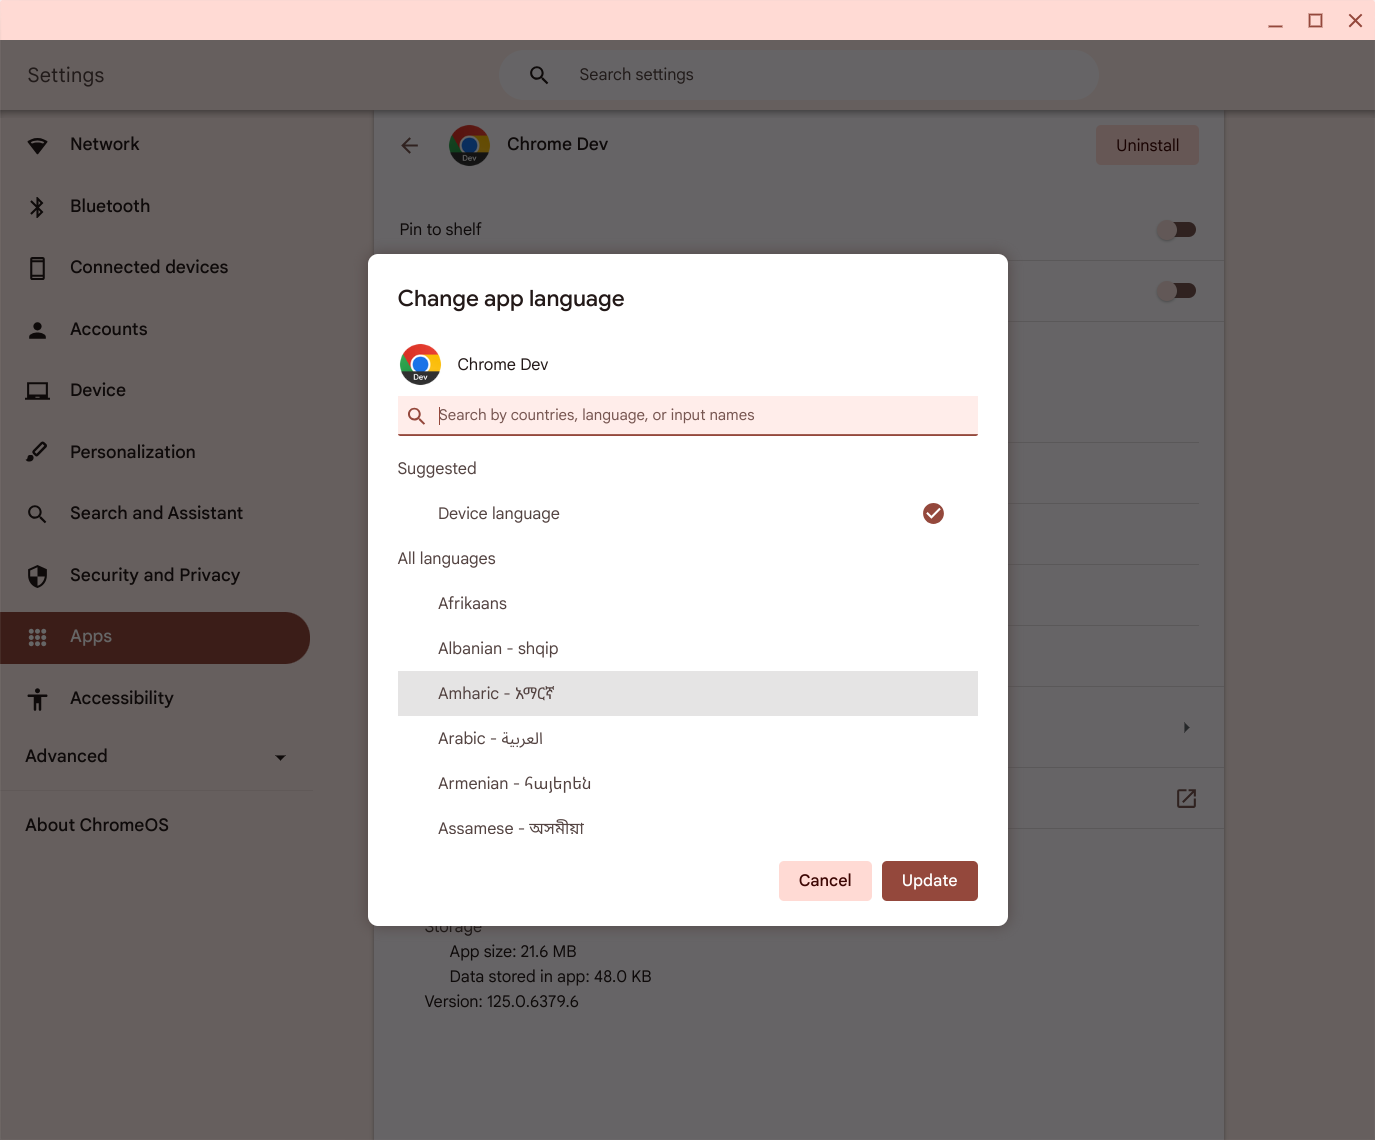Click the Chrome Dev app icon in dialog
The image size is (1375, 1140).
420,364
